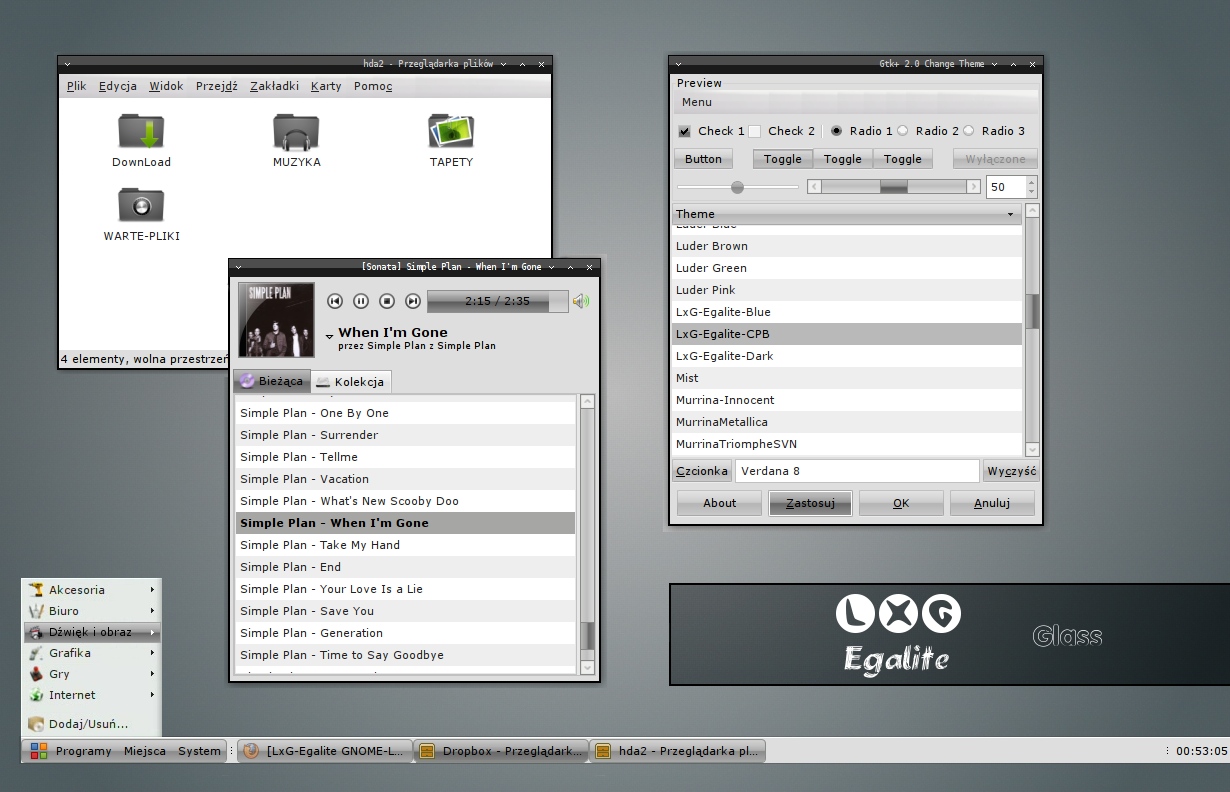This screenshot has height=792, width=1230.
Task: Select Radio 3 option
Action: [x=969, y=131]
